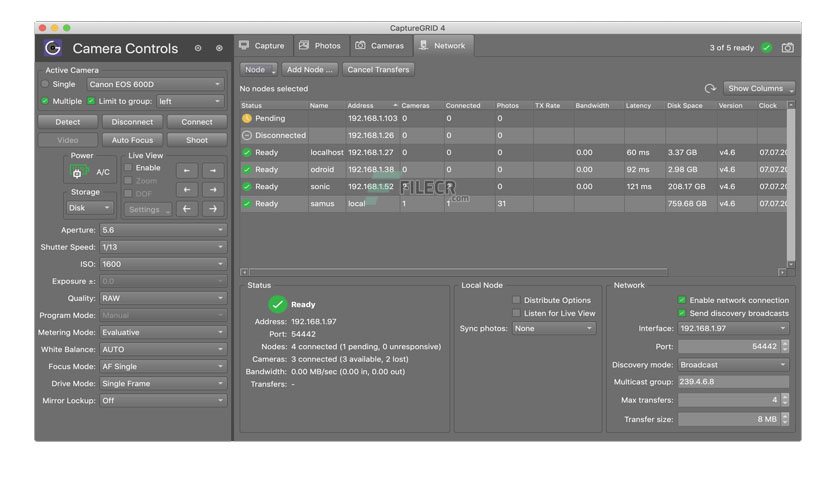Click the Max transfers stepper
Viewport: 836px width, 484px height.
(785, 400)
